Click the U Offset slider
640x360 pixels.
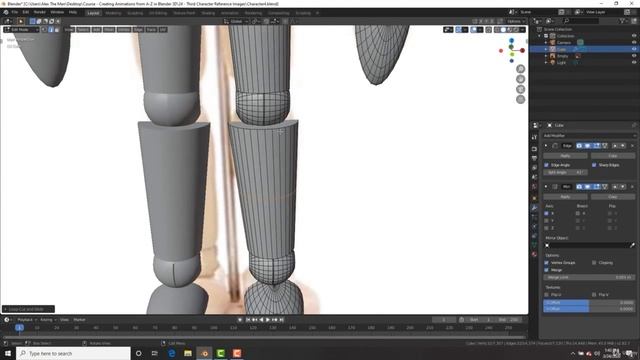pos(589,302)
